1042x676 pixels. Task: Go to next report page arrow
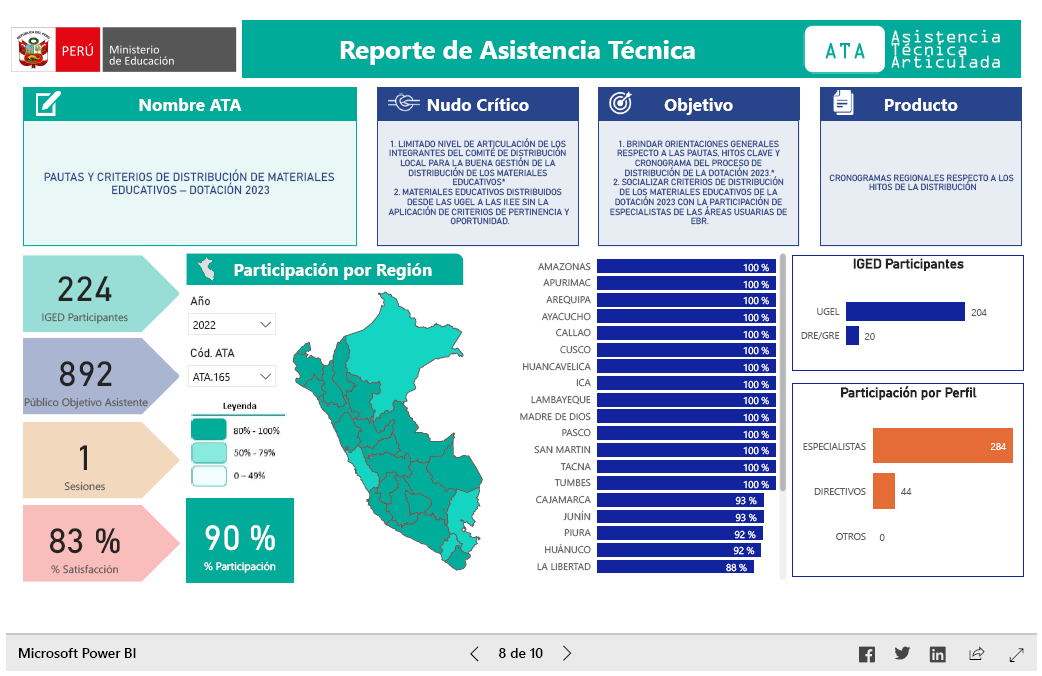tap(567, 653)
